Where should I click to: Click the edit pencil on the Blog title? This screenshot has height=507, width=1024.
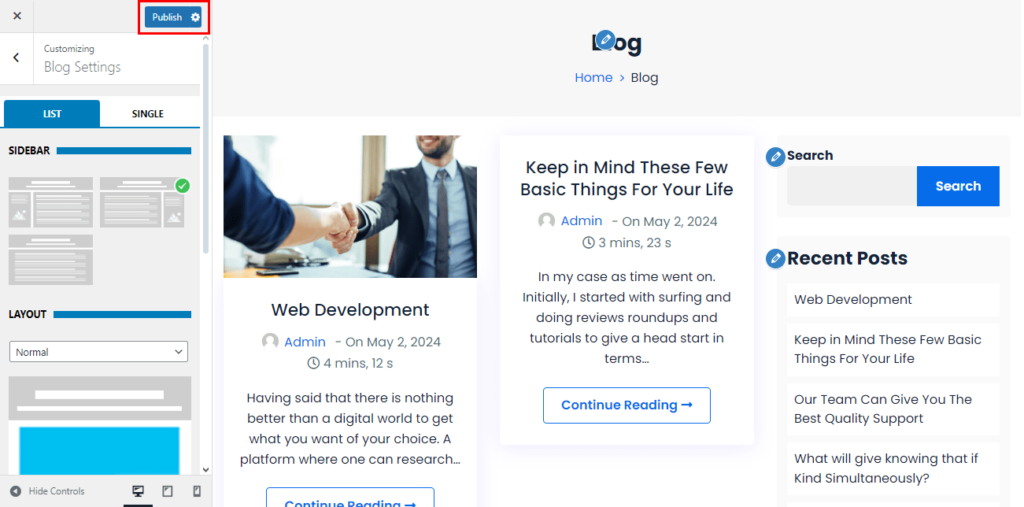point(605,39)
